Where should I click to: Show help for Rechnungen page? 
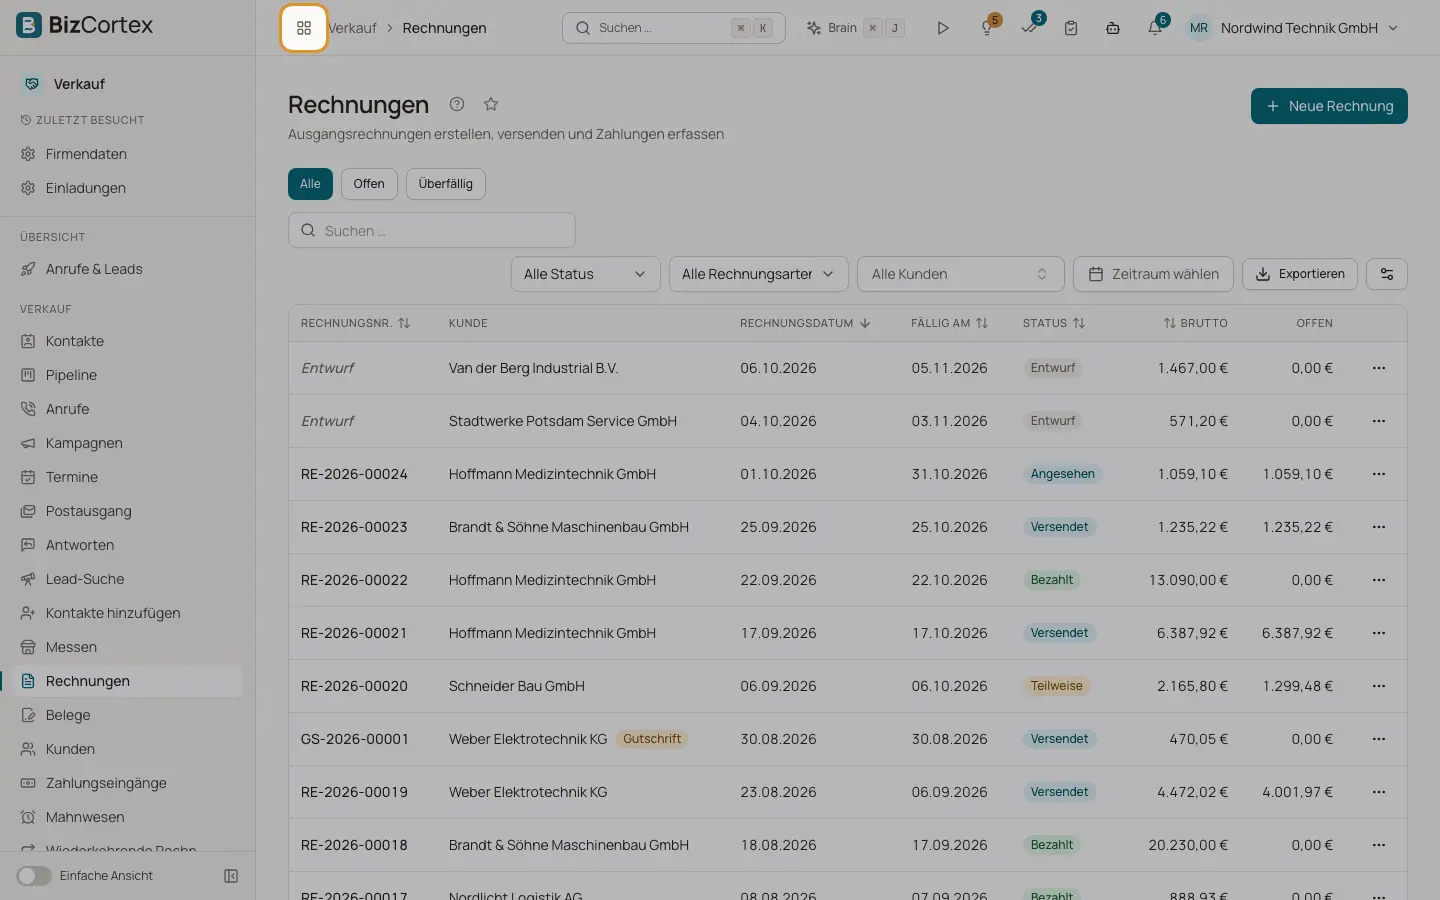click(457, 104)
